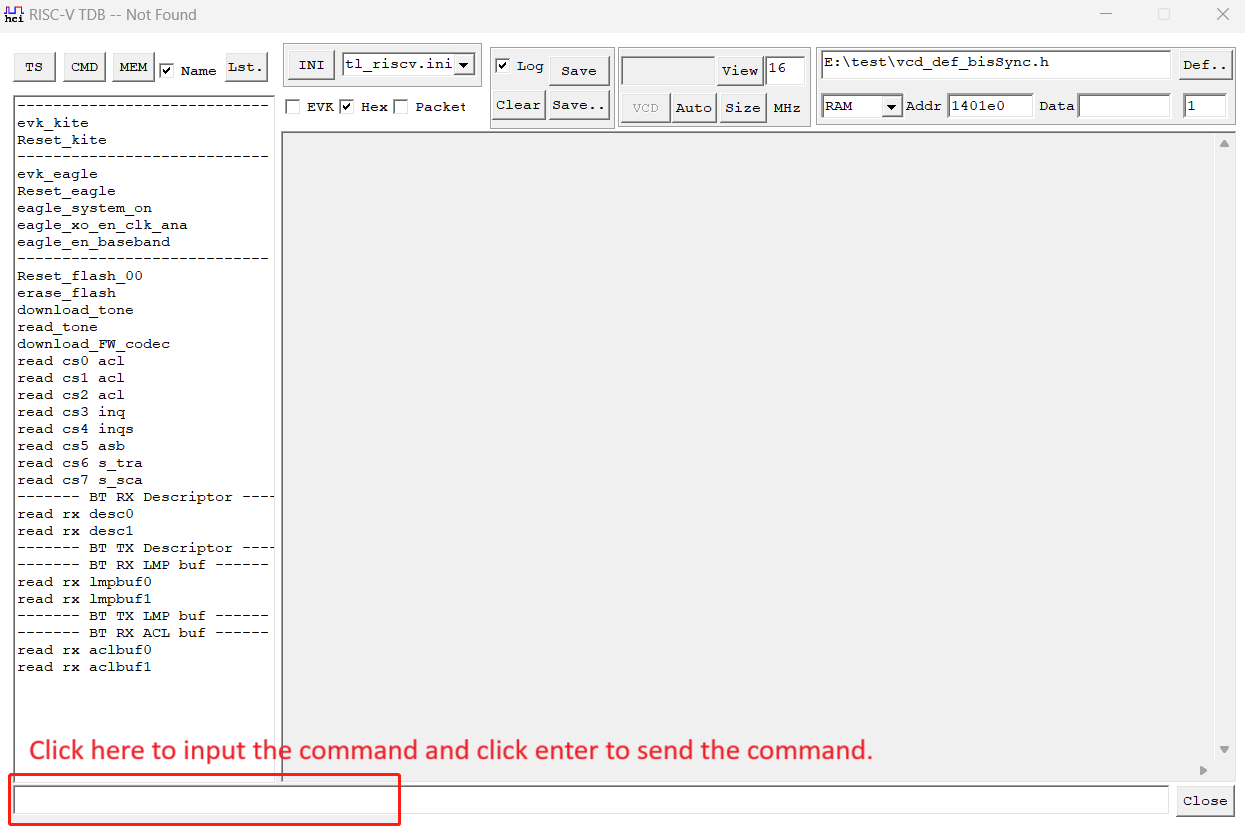Click the INI button

pos(311,65)
